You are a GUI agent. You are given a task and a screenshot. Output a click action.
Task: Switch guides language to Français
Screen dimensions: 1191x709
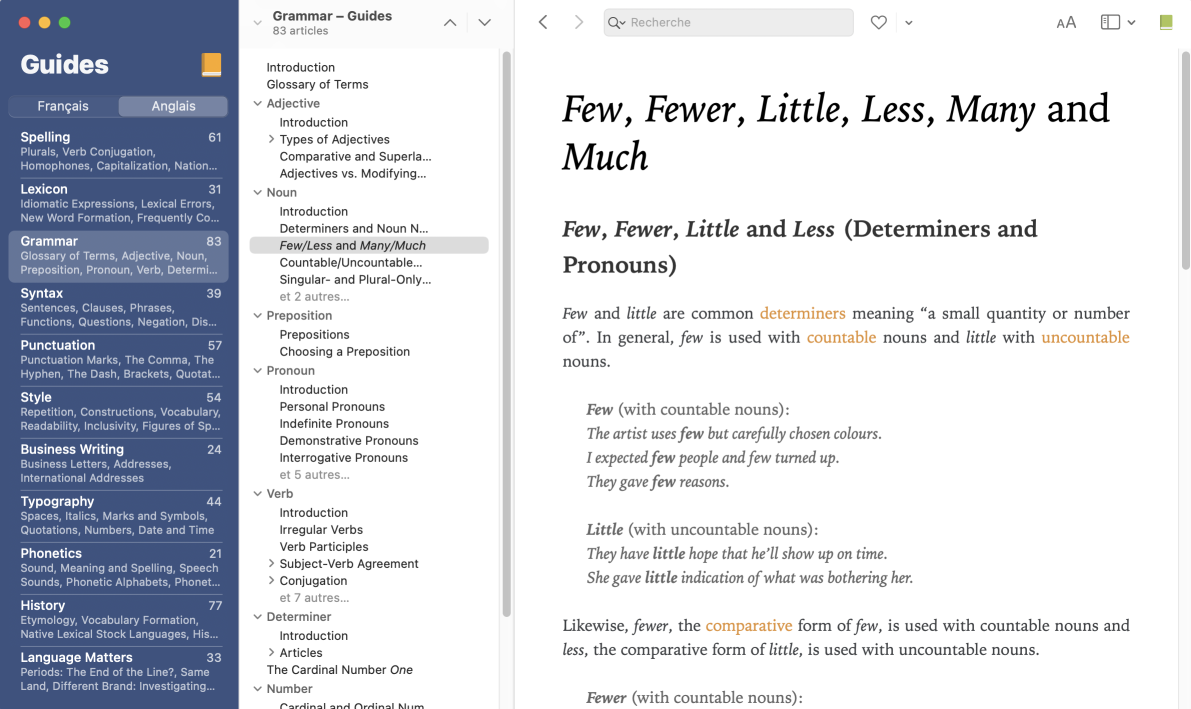click(x=63, y=106)
